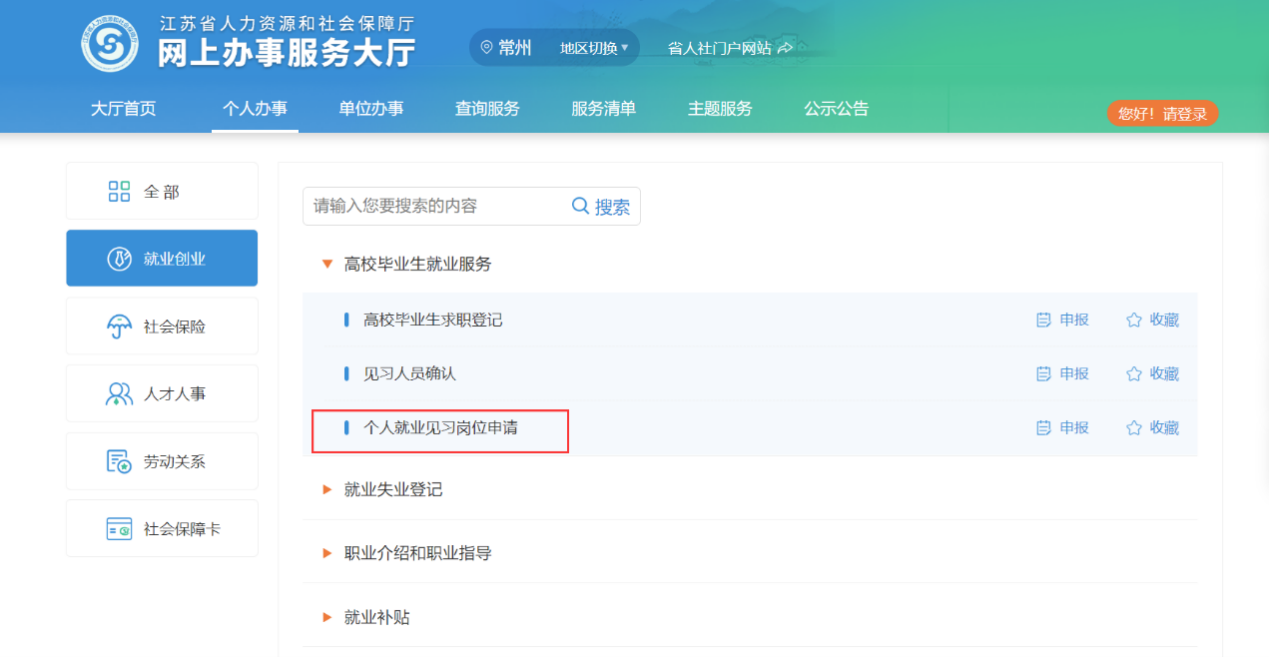The height and width of the screenshot is (657, 1269).
Task: Click the magnifier search icon
Action: click(580, 206)
